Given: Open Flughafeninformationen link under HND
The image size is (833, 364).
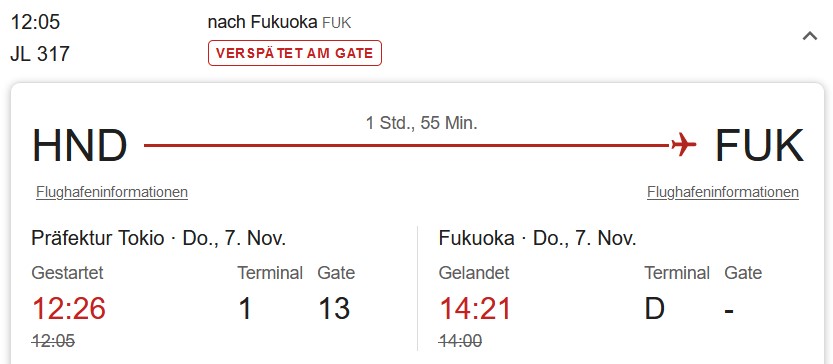Looking at the screenshot, I should click(x=112, y=192).
